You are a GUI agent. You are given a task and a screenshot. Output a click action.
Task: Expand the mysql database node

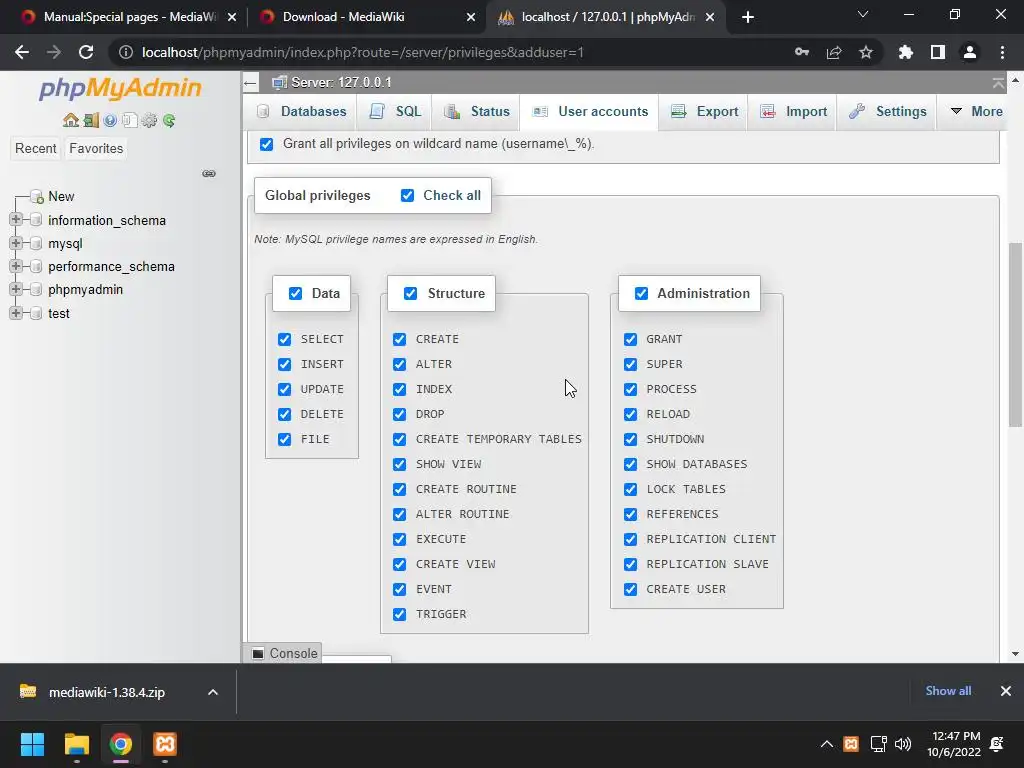[16, 243]
